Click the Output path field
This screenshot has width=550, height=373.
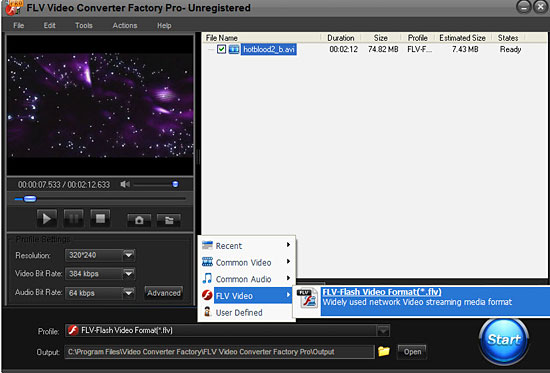[219, 352]
